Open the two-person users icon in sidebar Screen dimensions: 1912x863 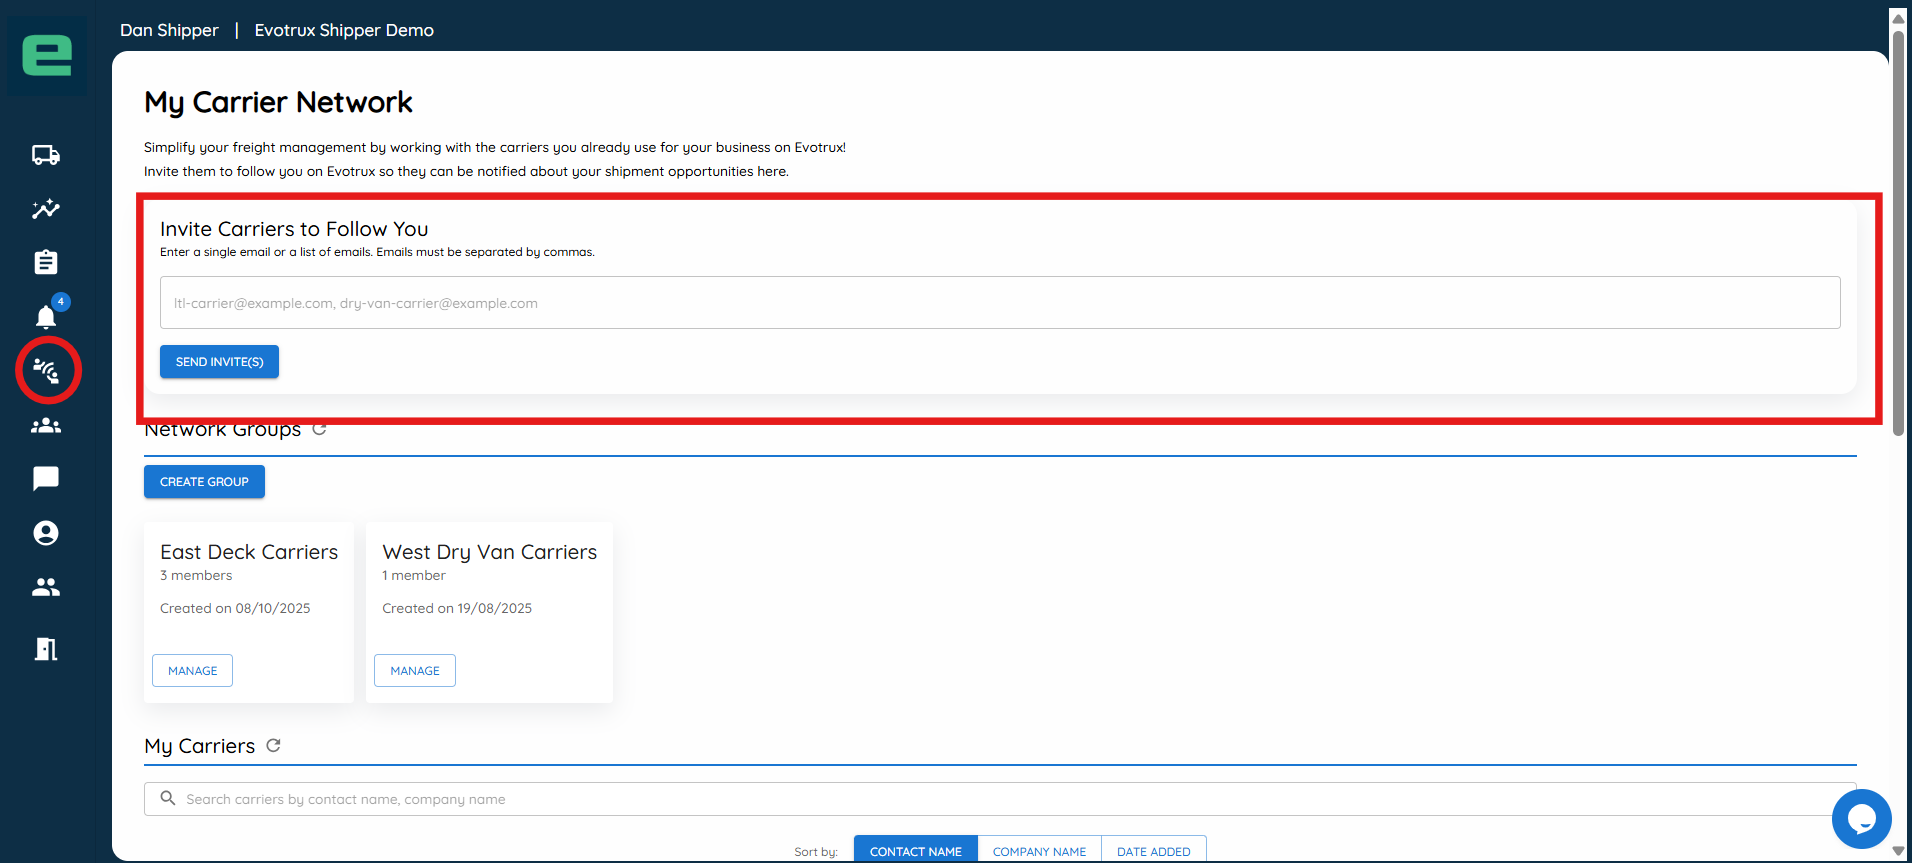pyautogui.click(x=46, y=587)
